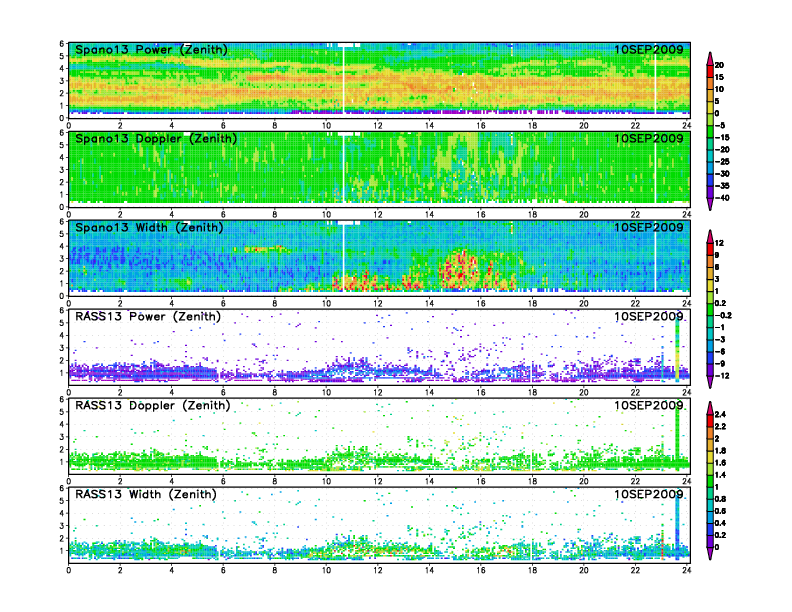The image size is (792, 612).
Task: Pick the red segment of the top colorbar
Action: 710,71
